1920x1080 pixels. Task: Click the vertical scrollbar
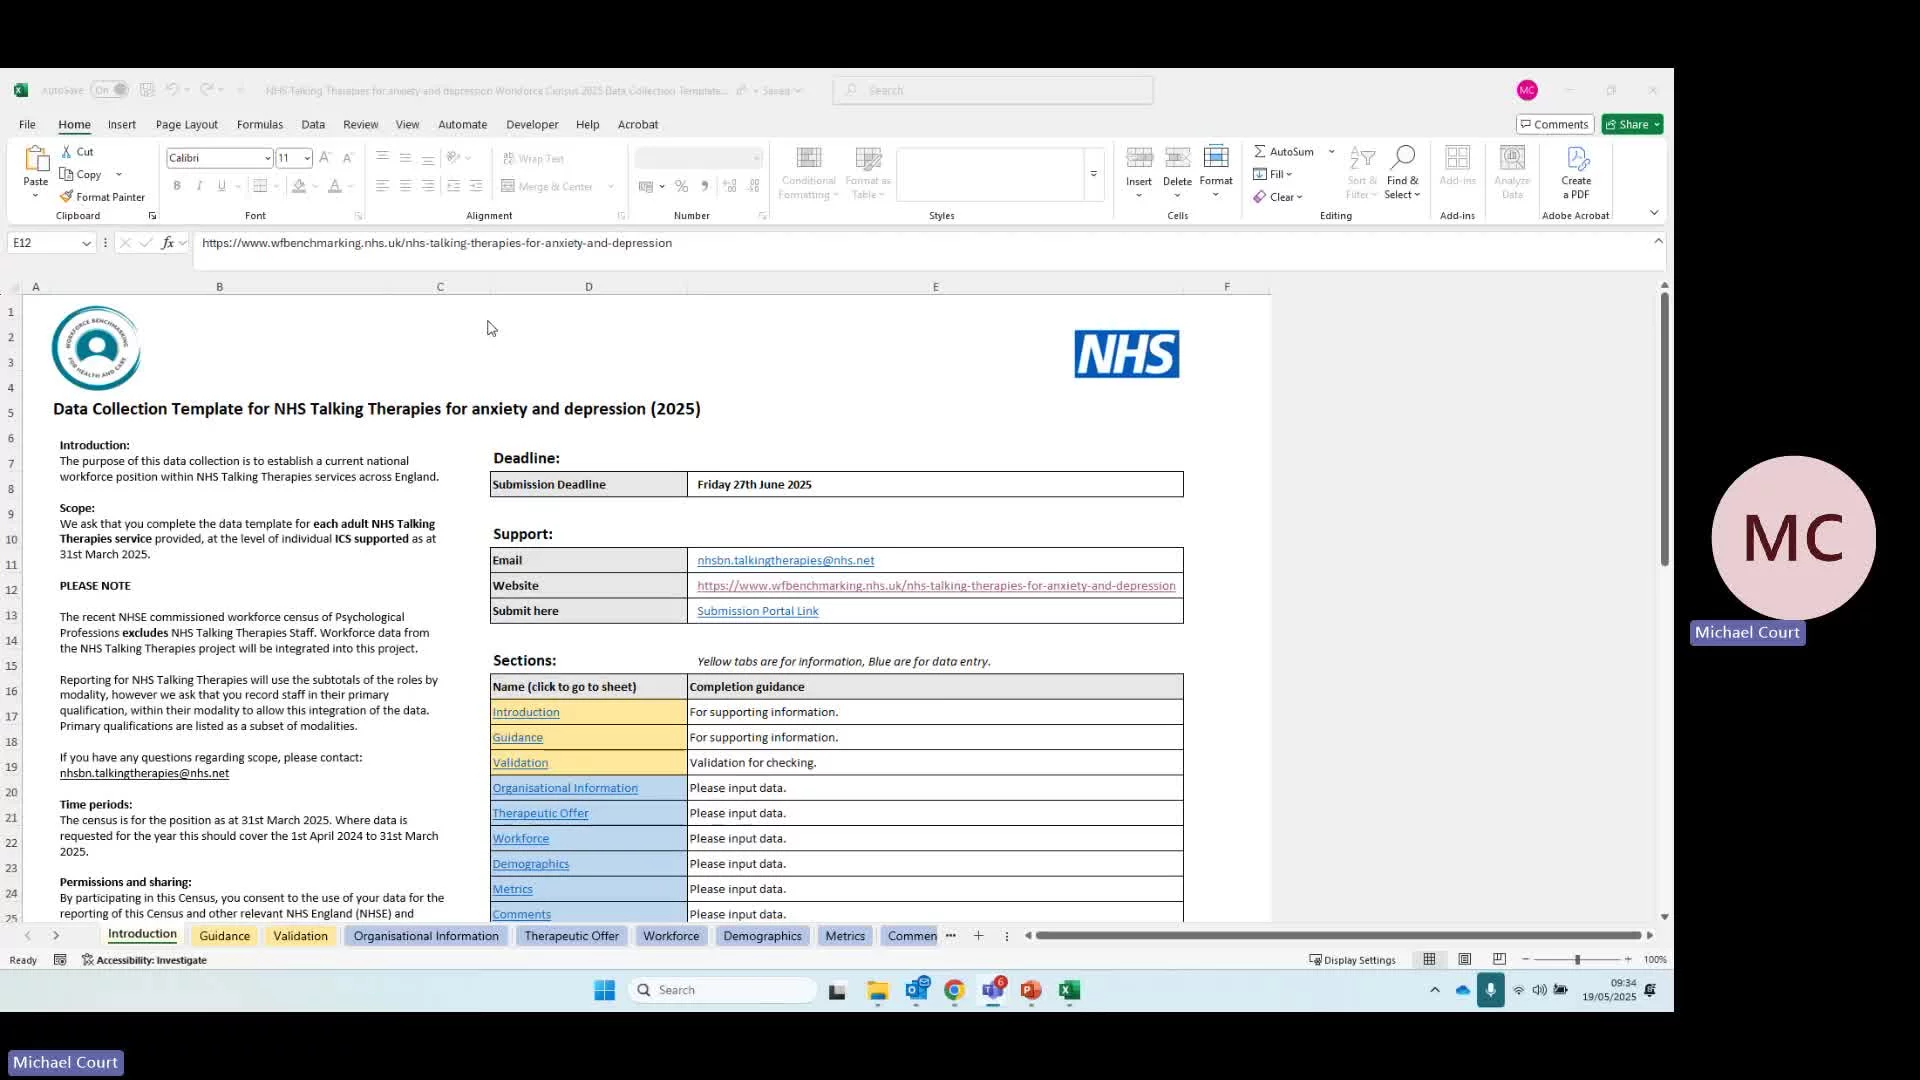1664,430
